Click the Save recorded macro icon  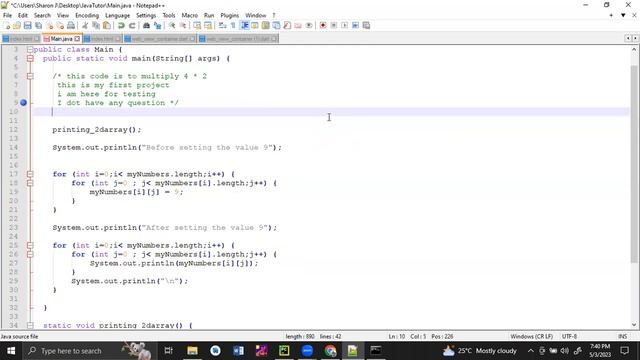366,25
